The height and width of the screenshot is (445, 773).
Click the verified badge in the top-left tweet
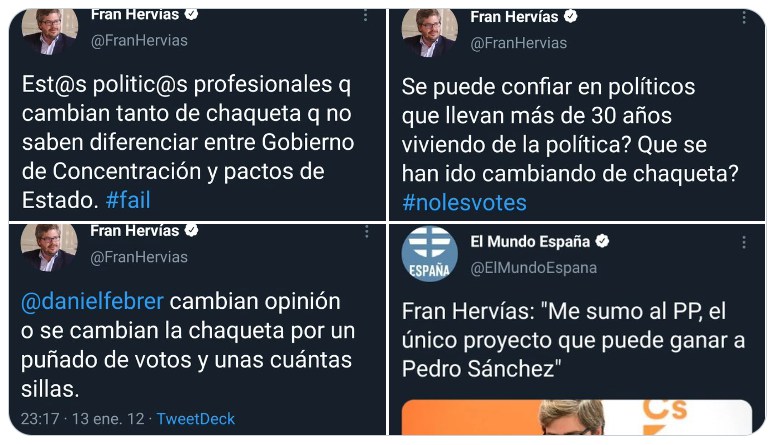191,14
